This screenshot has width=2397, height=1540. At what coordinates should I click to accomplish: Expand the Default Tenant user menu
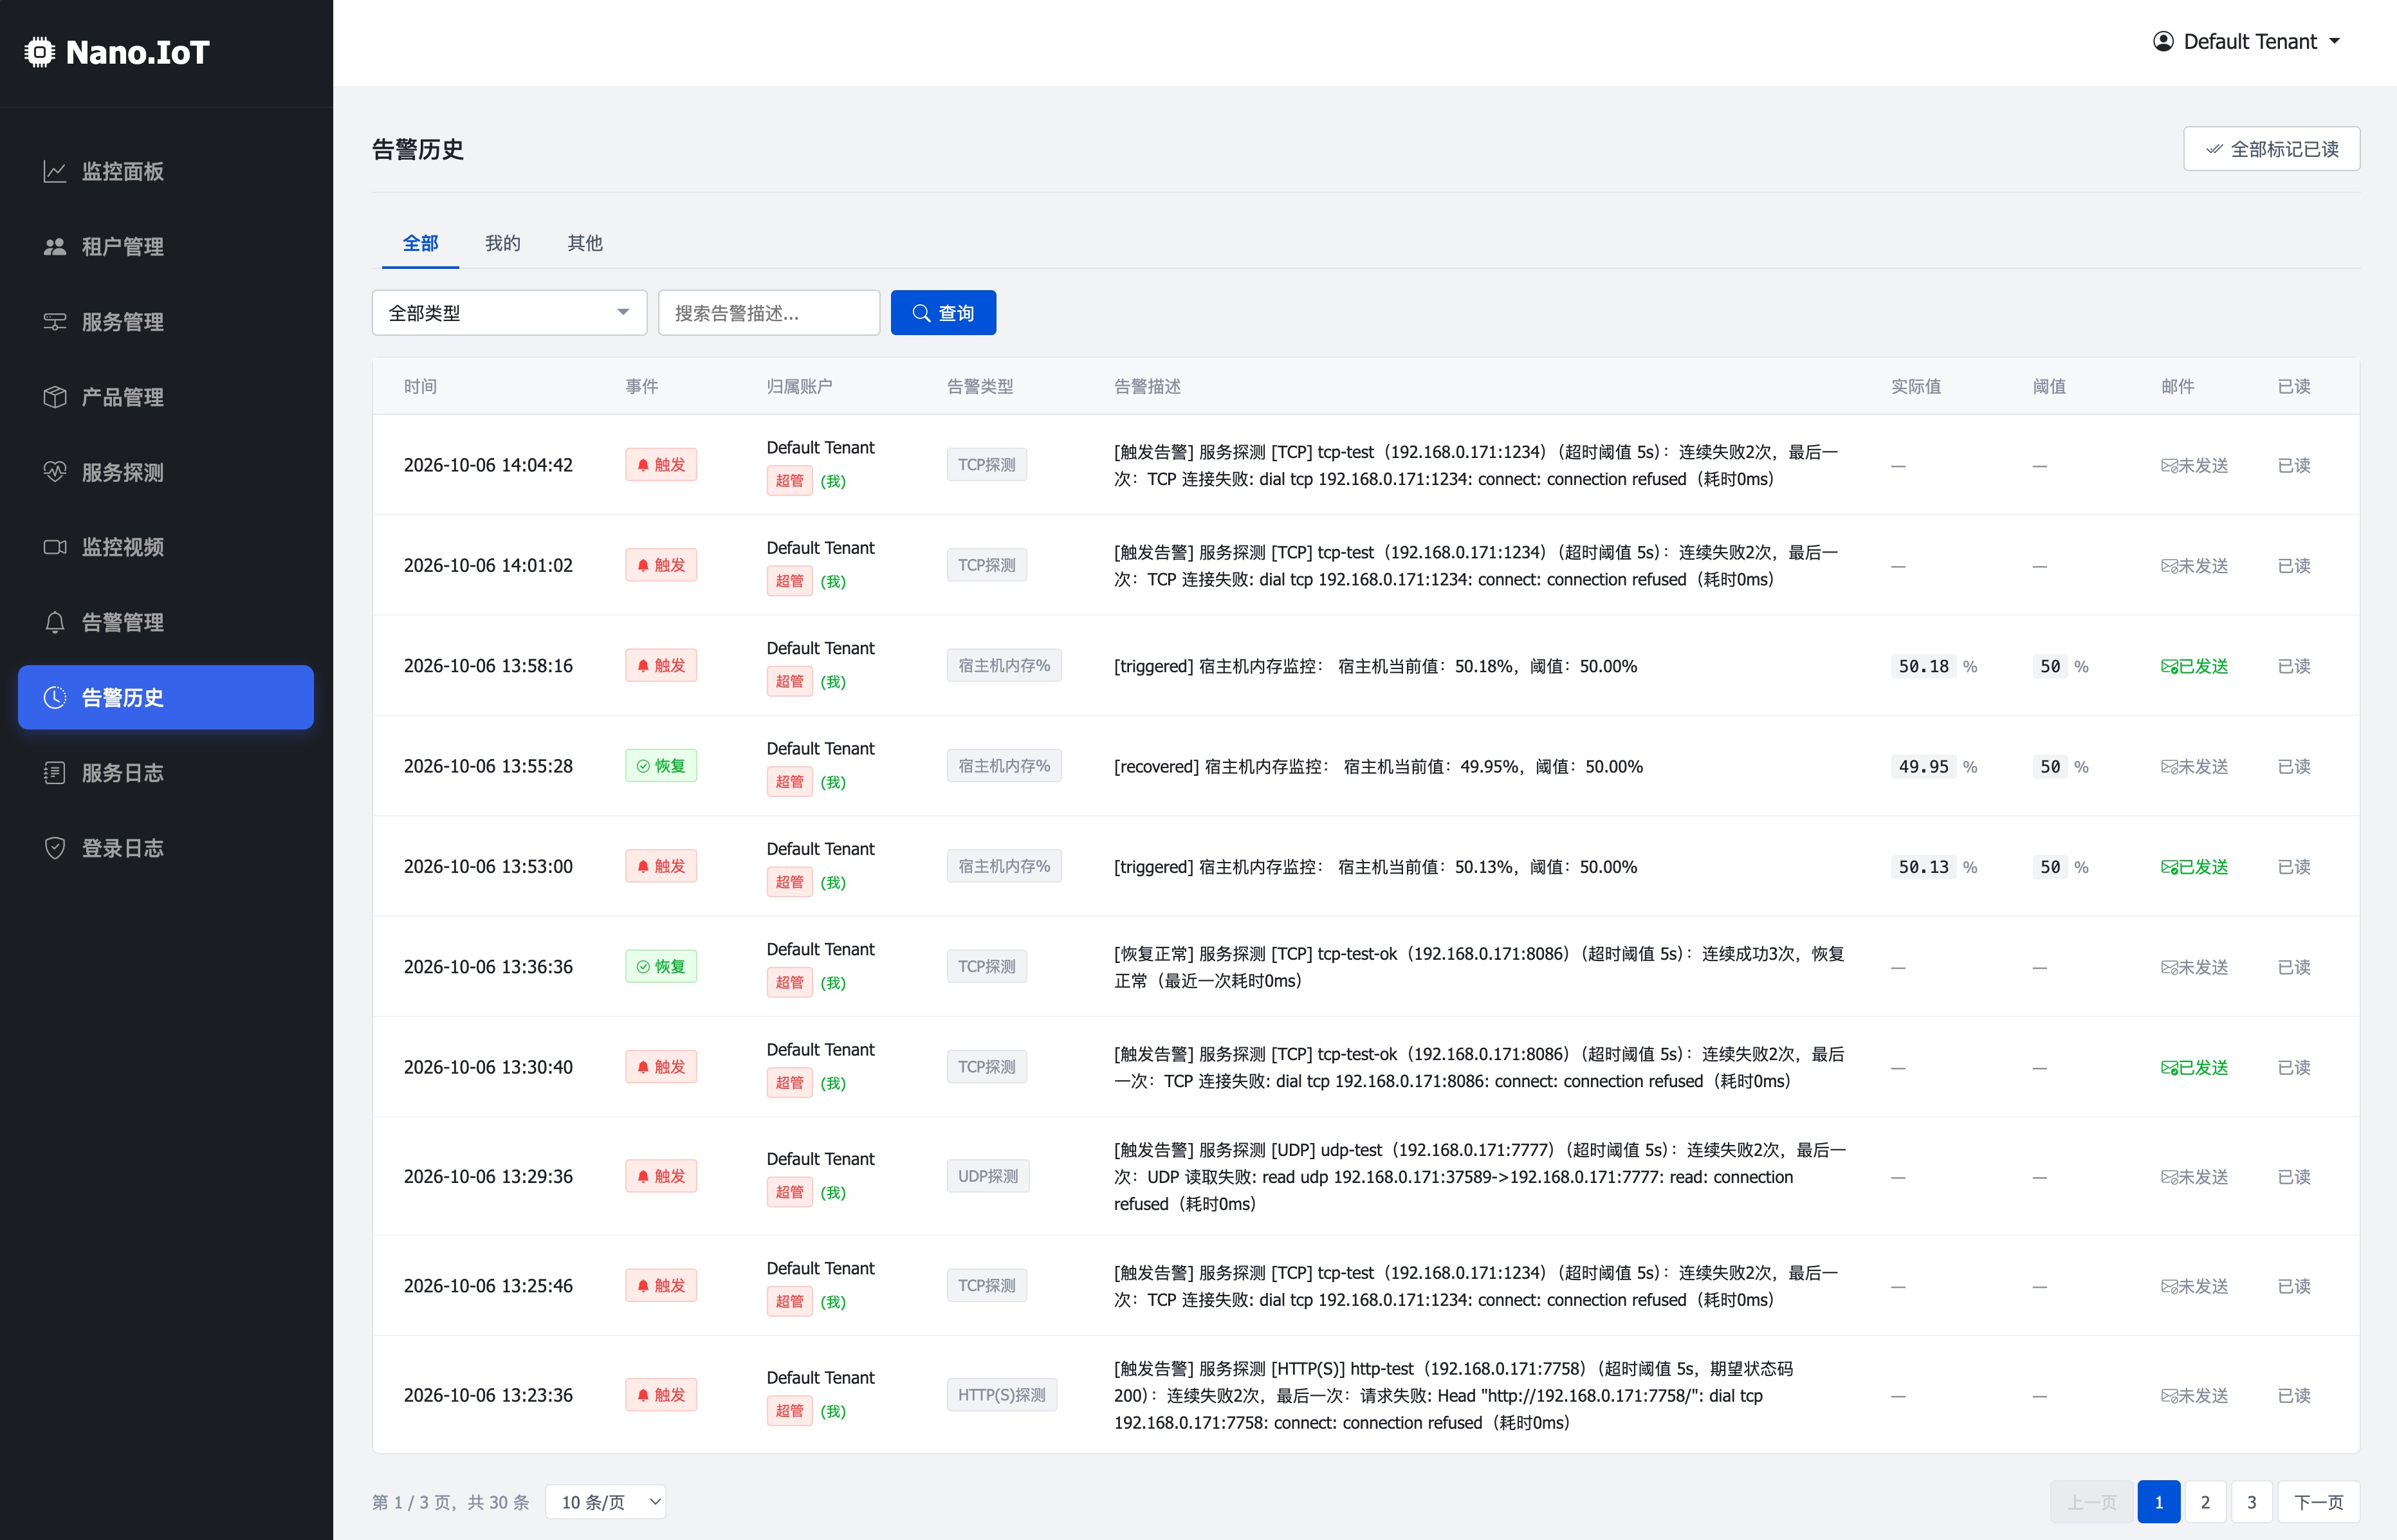point(2246,42)
